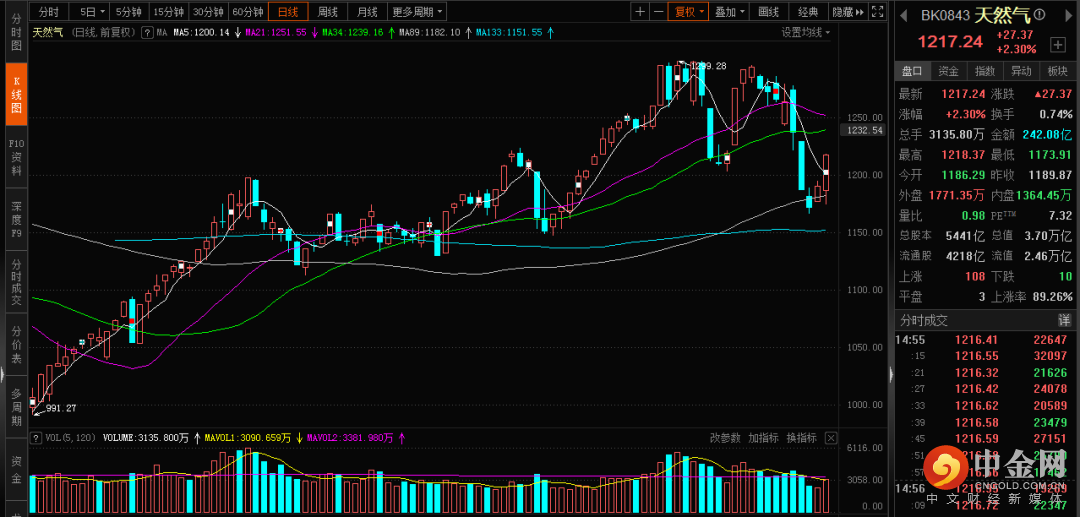Add 天然气 to watchlist with plus icon
1080x517 pixels.
(x=1057, y=45)
